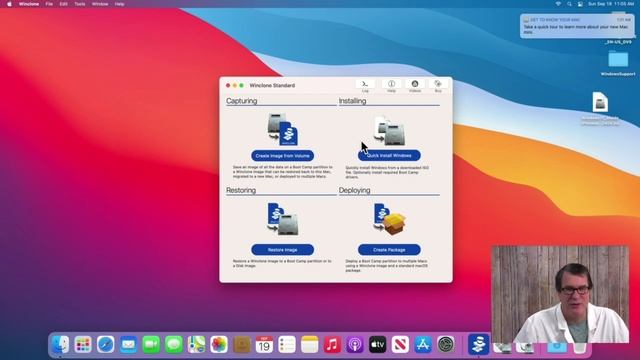Open Finder from the Dock
The image size is (640, 360).
(60, 344)
